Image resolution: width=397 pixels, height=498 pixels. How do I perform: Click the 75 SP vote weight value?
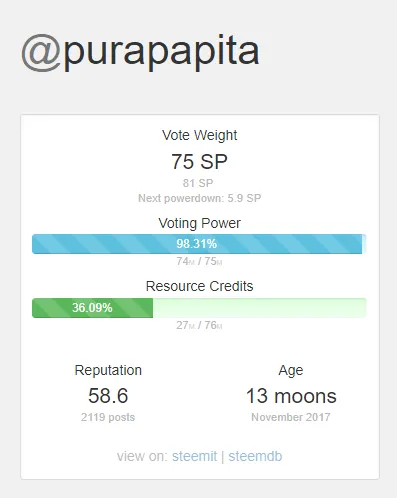click(x=199, y=162)
